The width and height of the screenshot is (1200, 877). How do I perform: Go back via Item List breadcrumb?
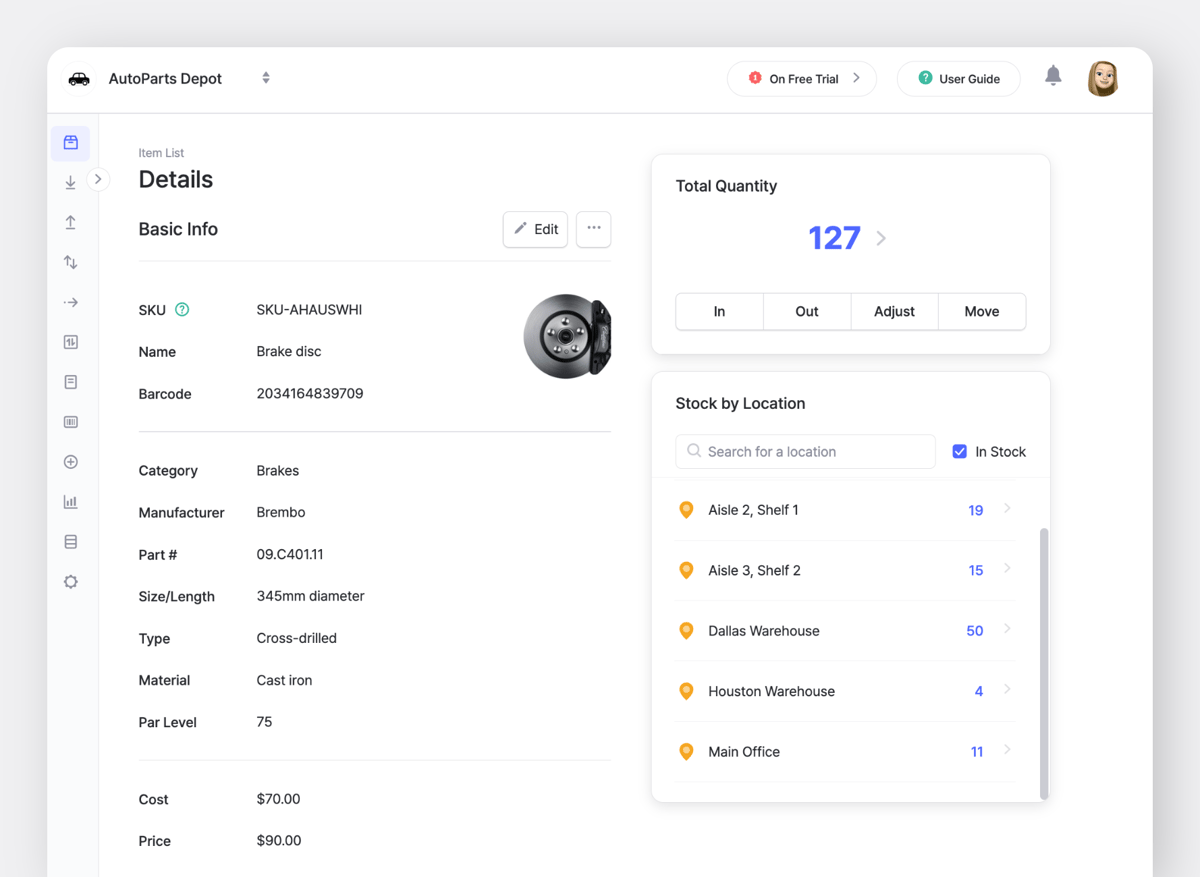coord(161,153)
